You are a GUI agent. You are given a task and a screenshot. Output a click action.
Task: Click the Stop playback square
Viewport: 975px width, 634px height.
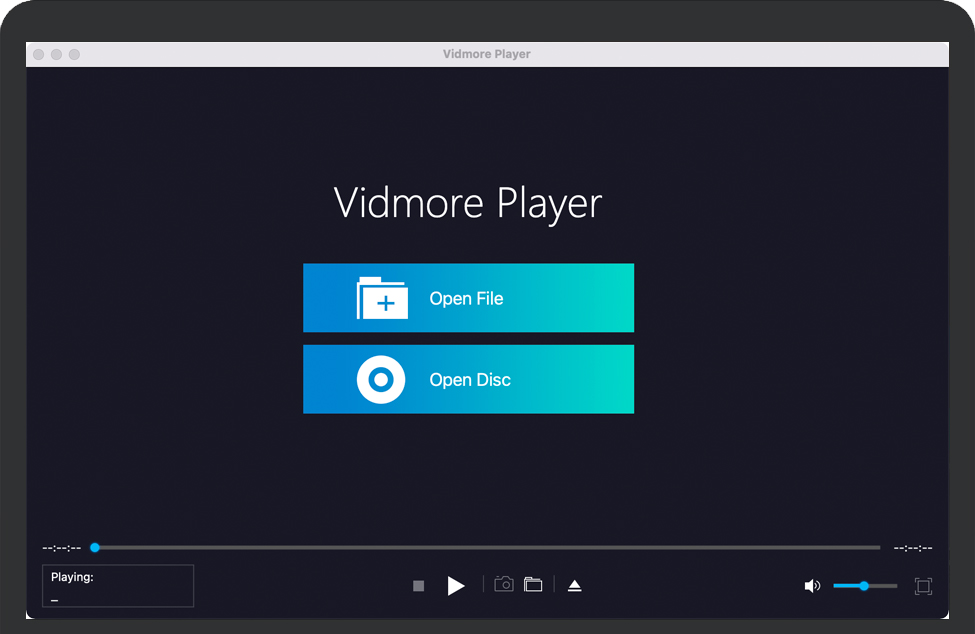[419, 586]
